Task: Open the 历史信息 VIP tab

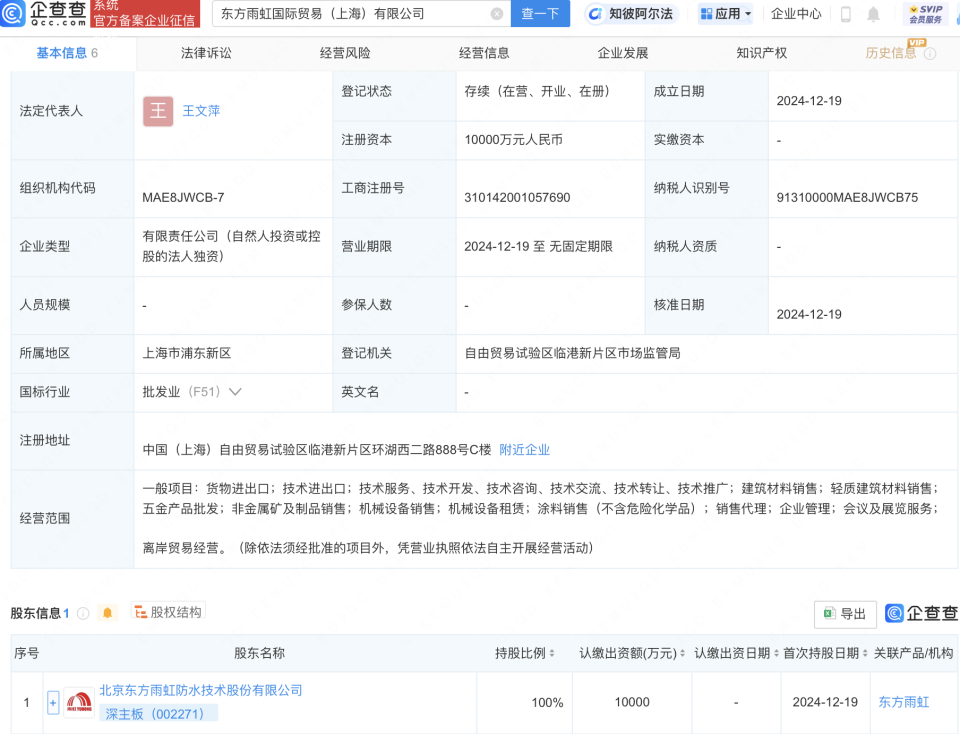Action: click(891, 53)
